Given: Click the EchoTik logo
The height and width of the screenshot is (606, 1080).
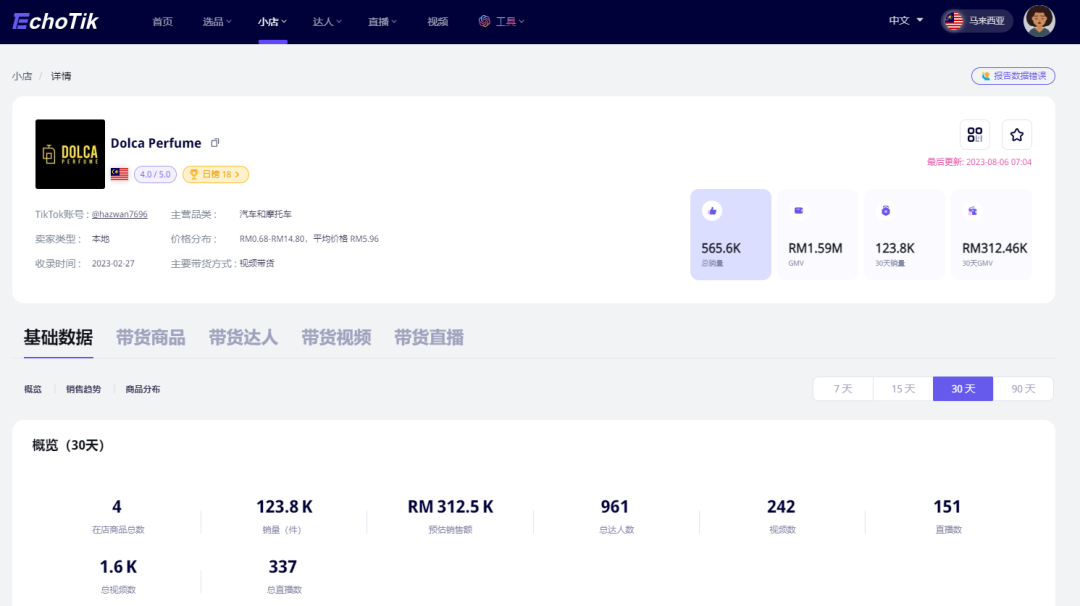Looking at the screenshot, I should pyautogui.click(x=55, y=21).
